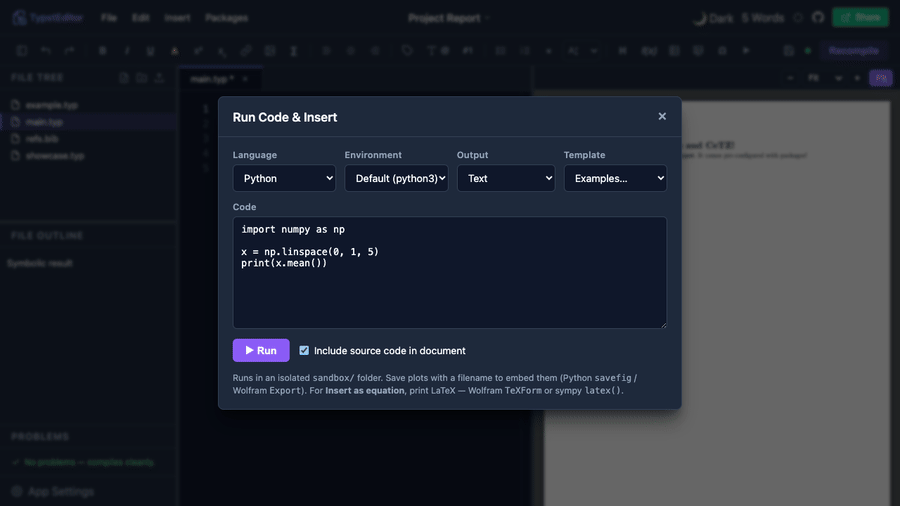Screen dimensions: 900x506
Task: Click the Recompile button
Action: point(854,50)
